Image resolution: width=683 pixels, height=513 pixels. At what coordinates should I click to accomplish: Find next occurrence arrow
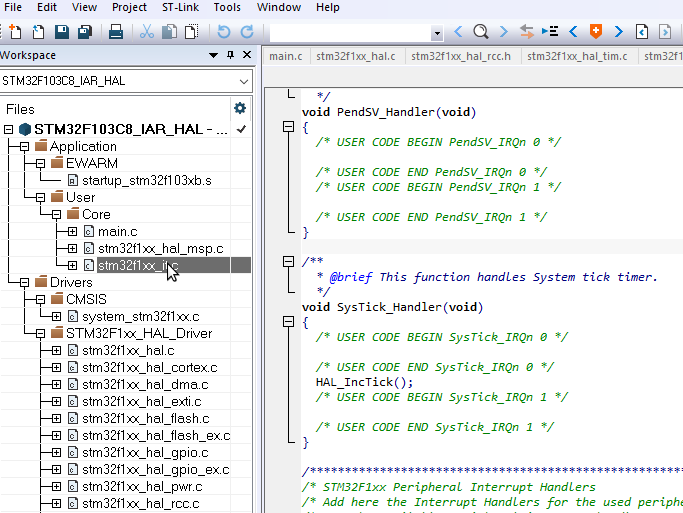[504, 32]
